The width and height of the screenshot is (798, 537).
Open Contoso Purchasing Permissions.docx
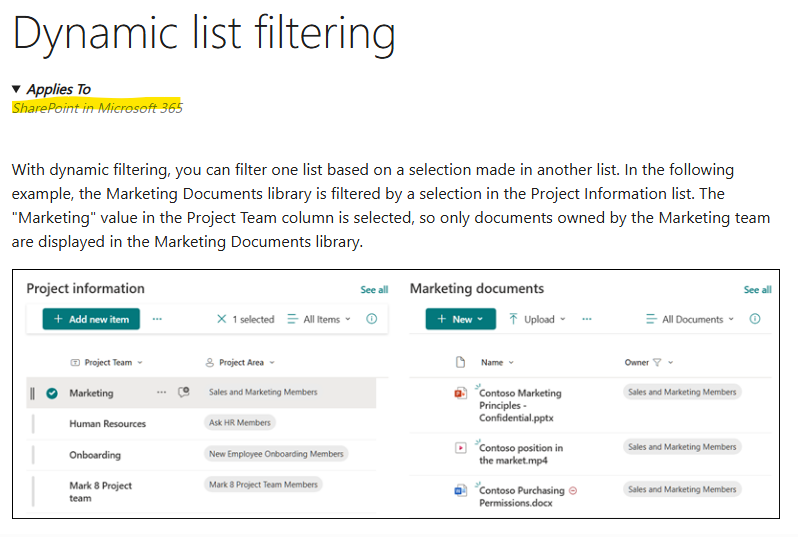pyautogui.click(x=522, y=497)
